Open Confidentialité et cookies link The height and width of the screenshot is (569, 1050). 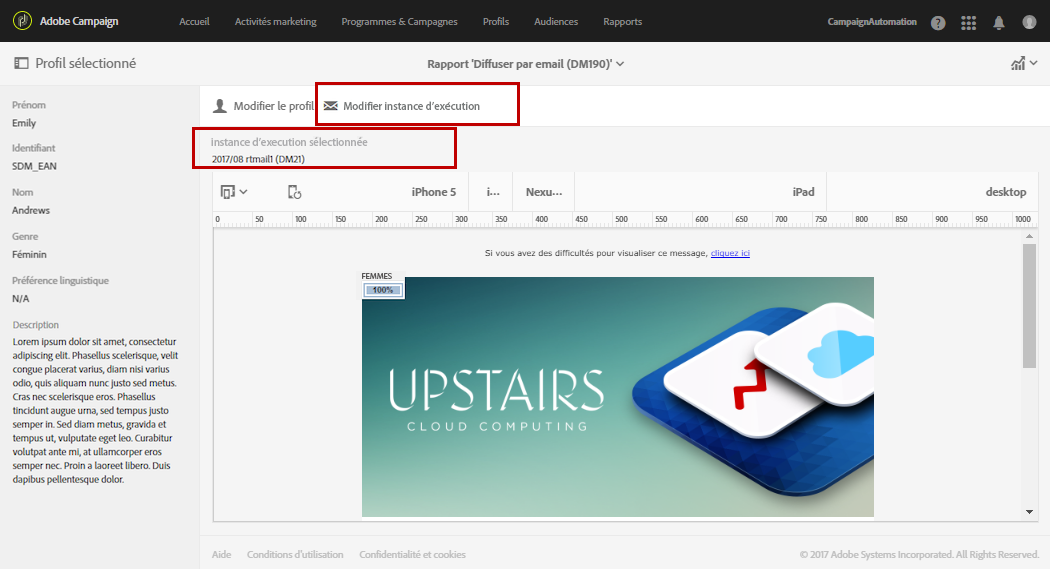[412, 554]
